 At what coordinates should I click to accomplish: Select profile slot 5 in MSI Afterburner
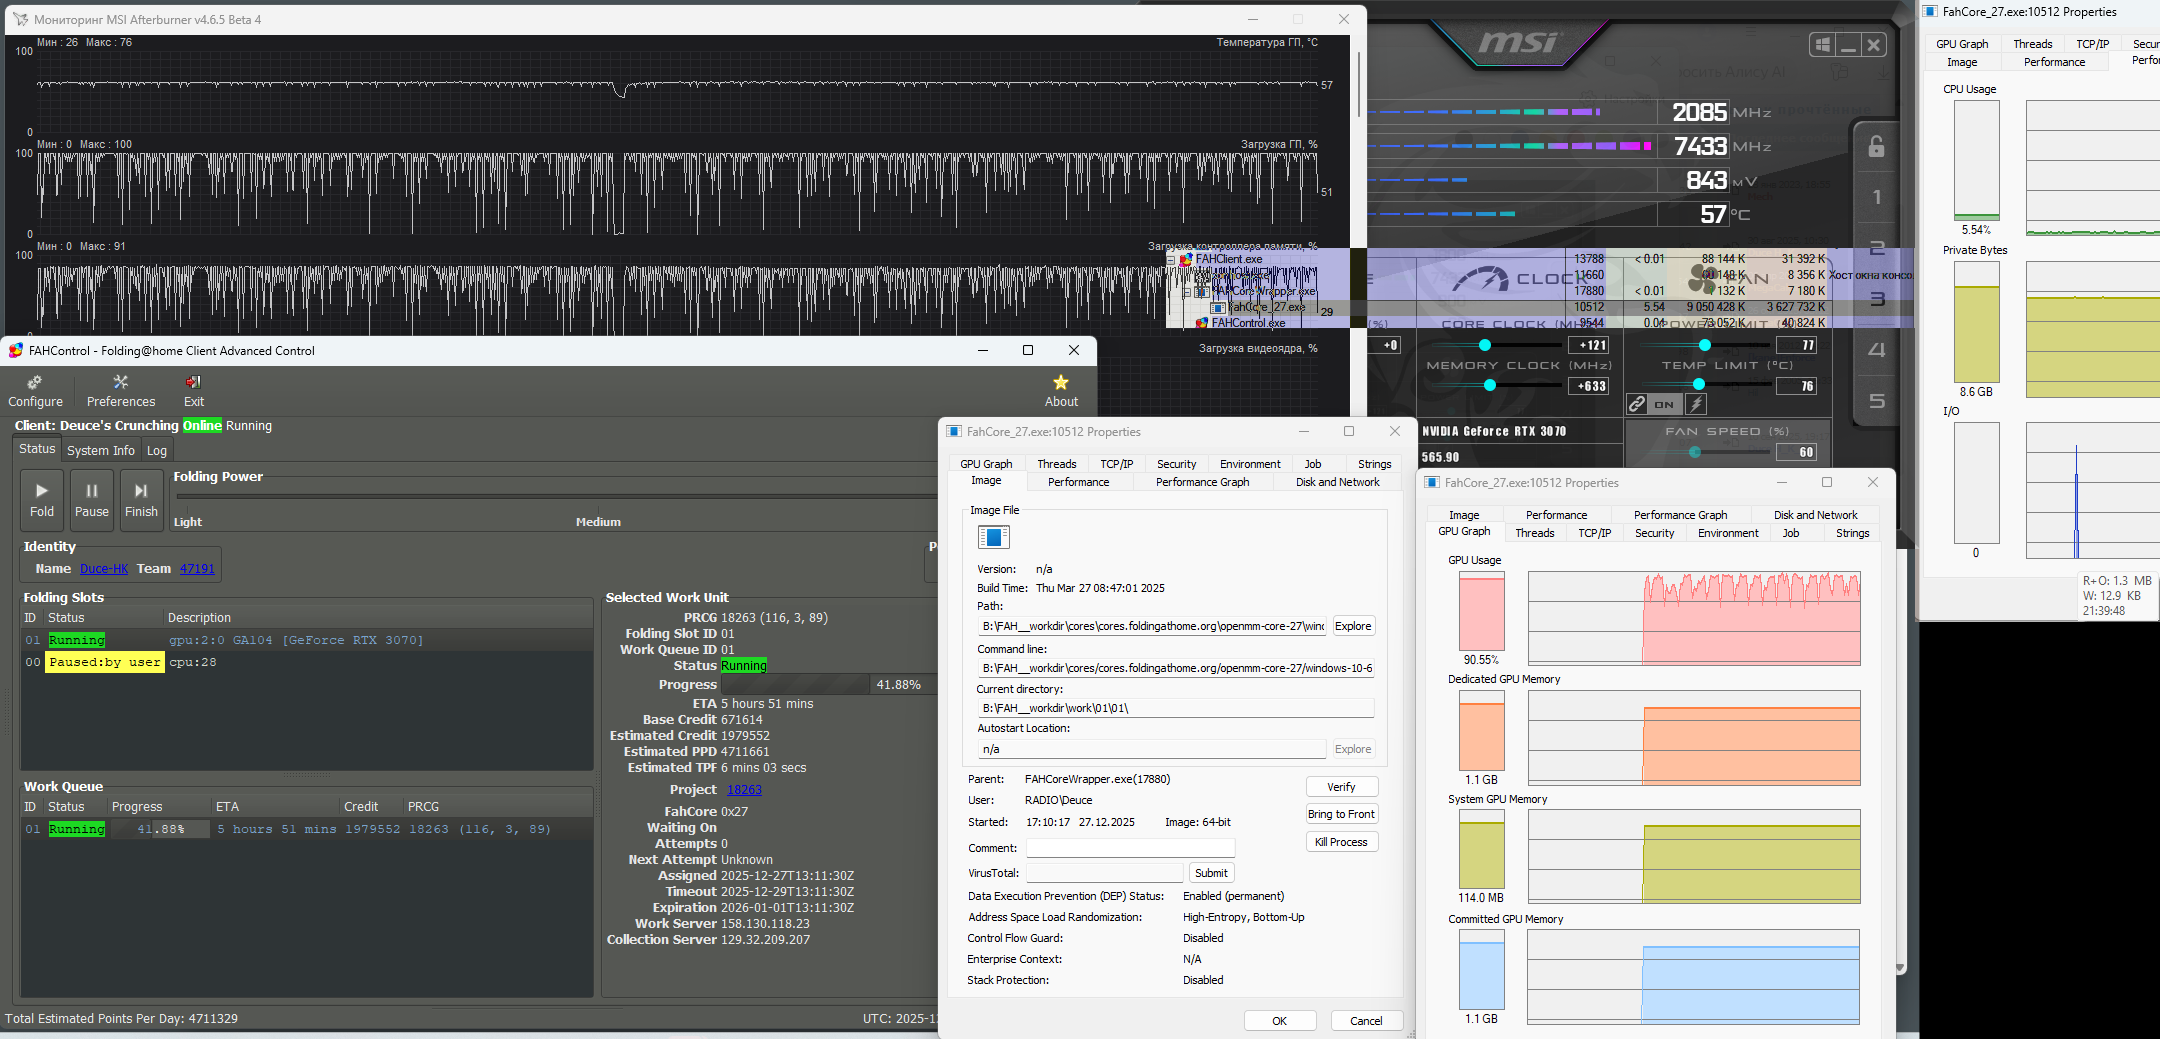tap(1877, 401)
